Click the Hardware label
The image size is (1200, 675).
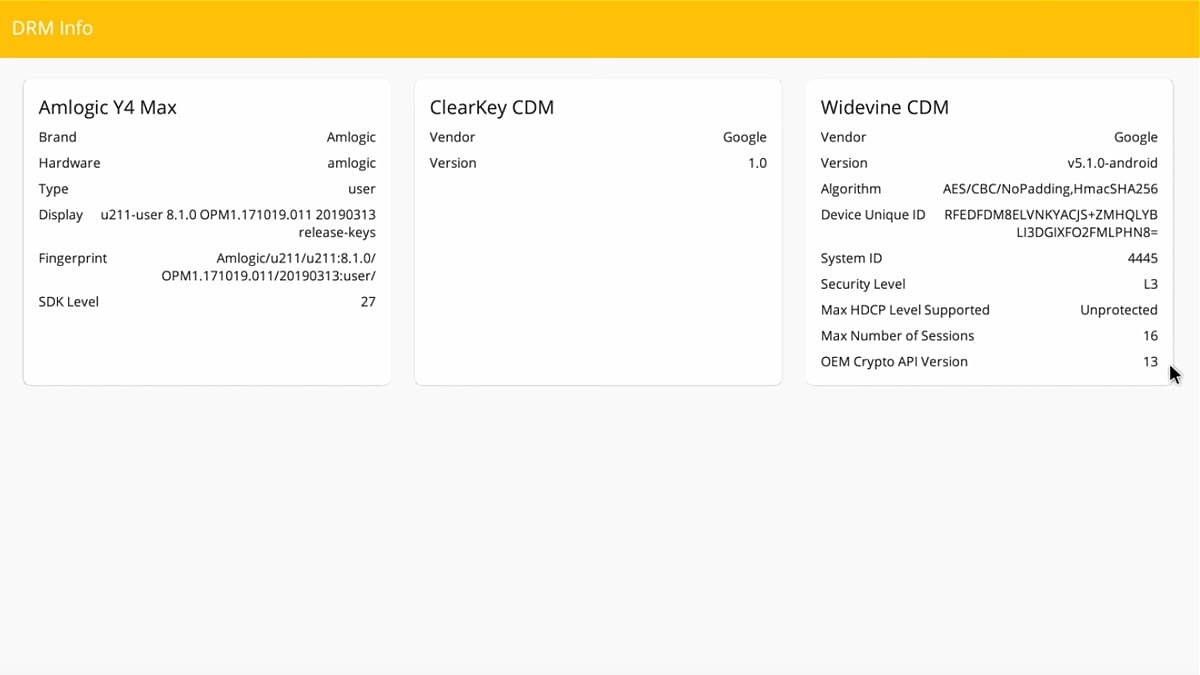(70, 163)
